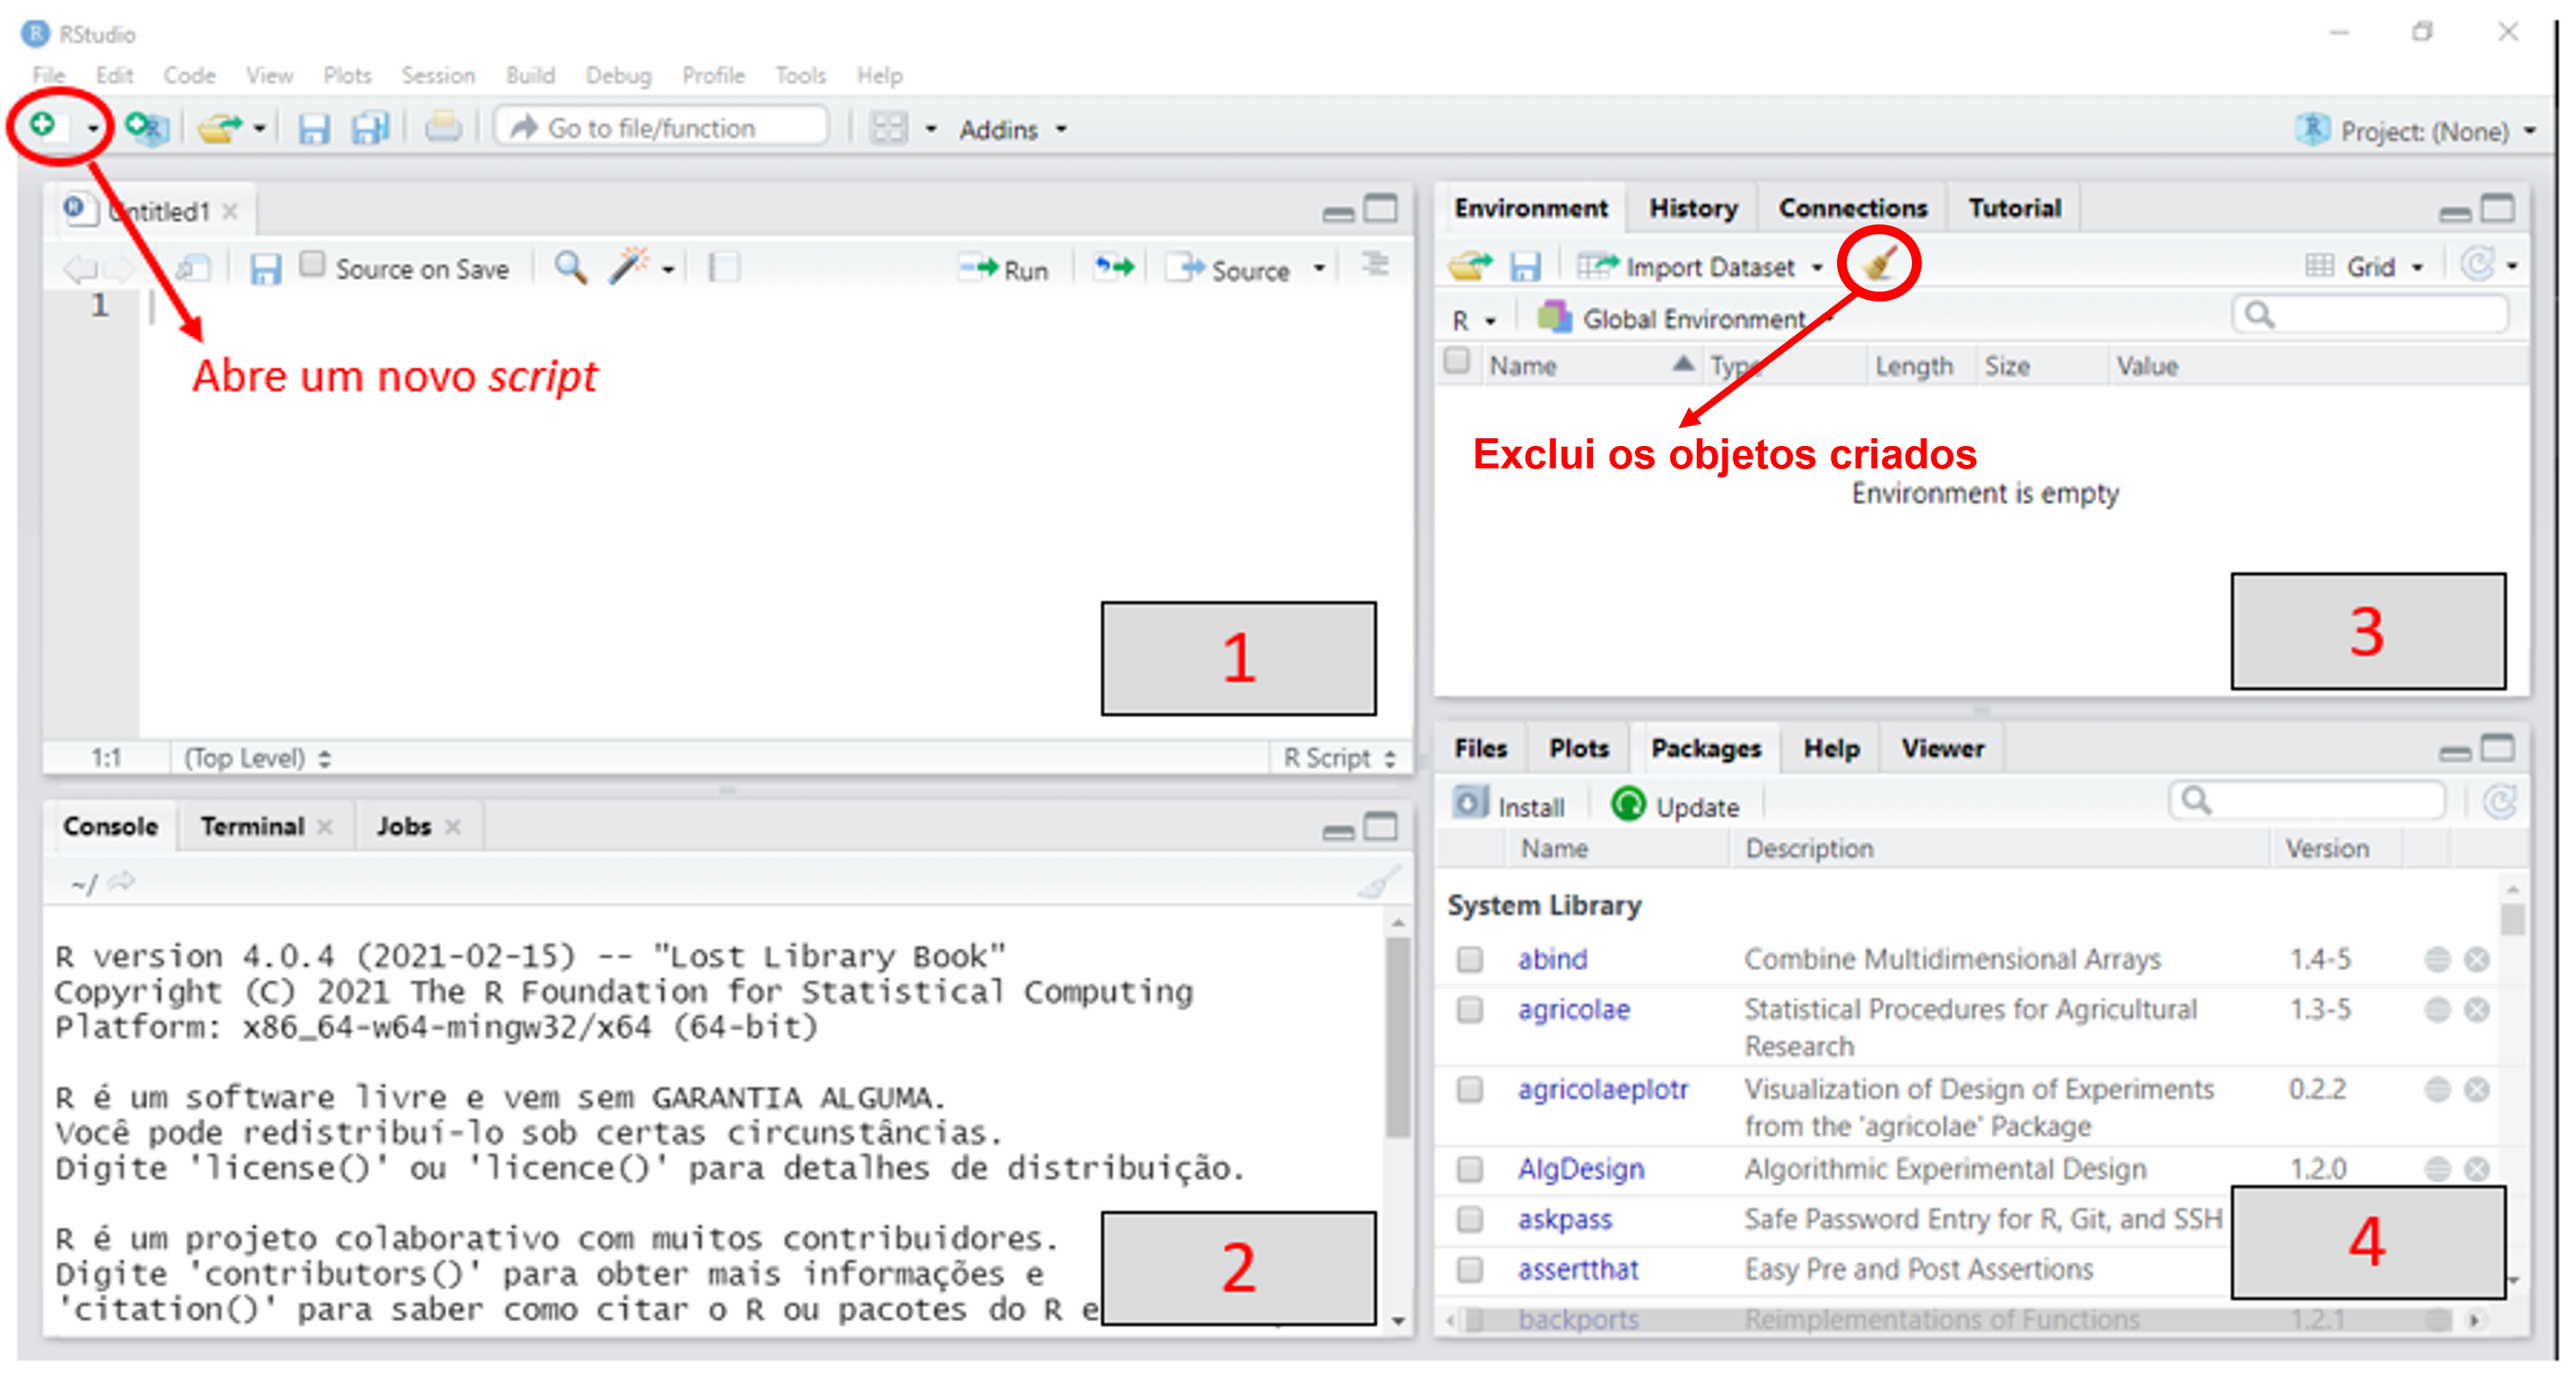The width and height of the screenshot is (2576, 1375).
Task: Tick the assertthat package checkbox
Action: click(1470, 1269)
